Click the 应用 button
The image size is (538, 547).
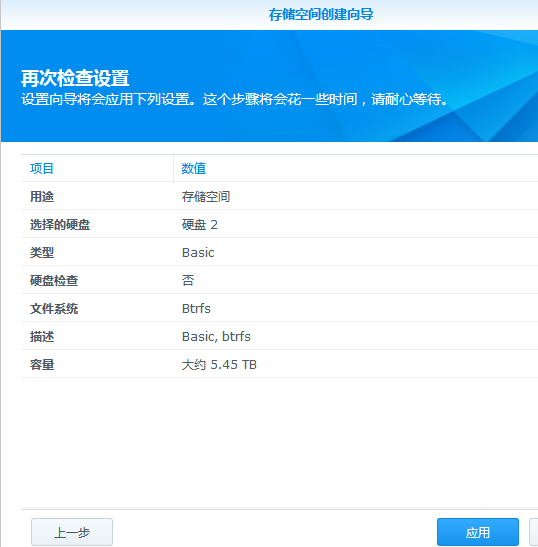coord(478,532)
